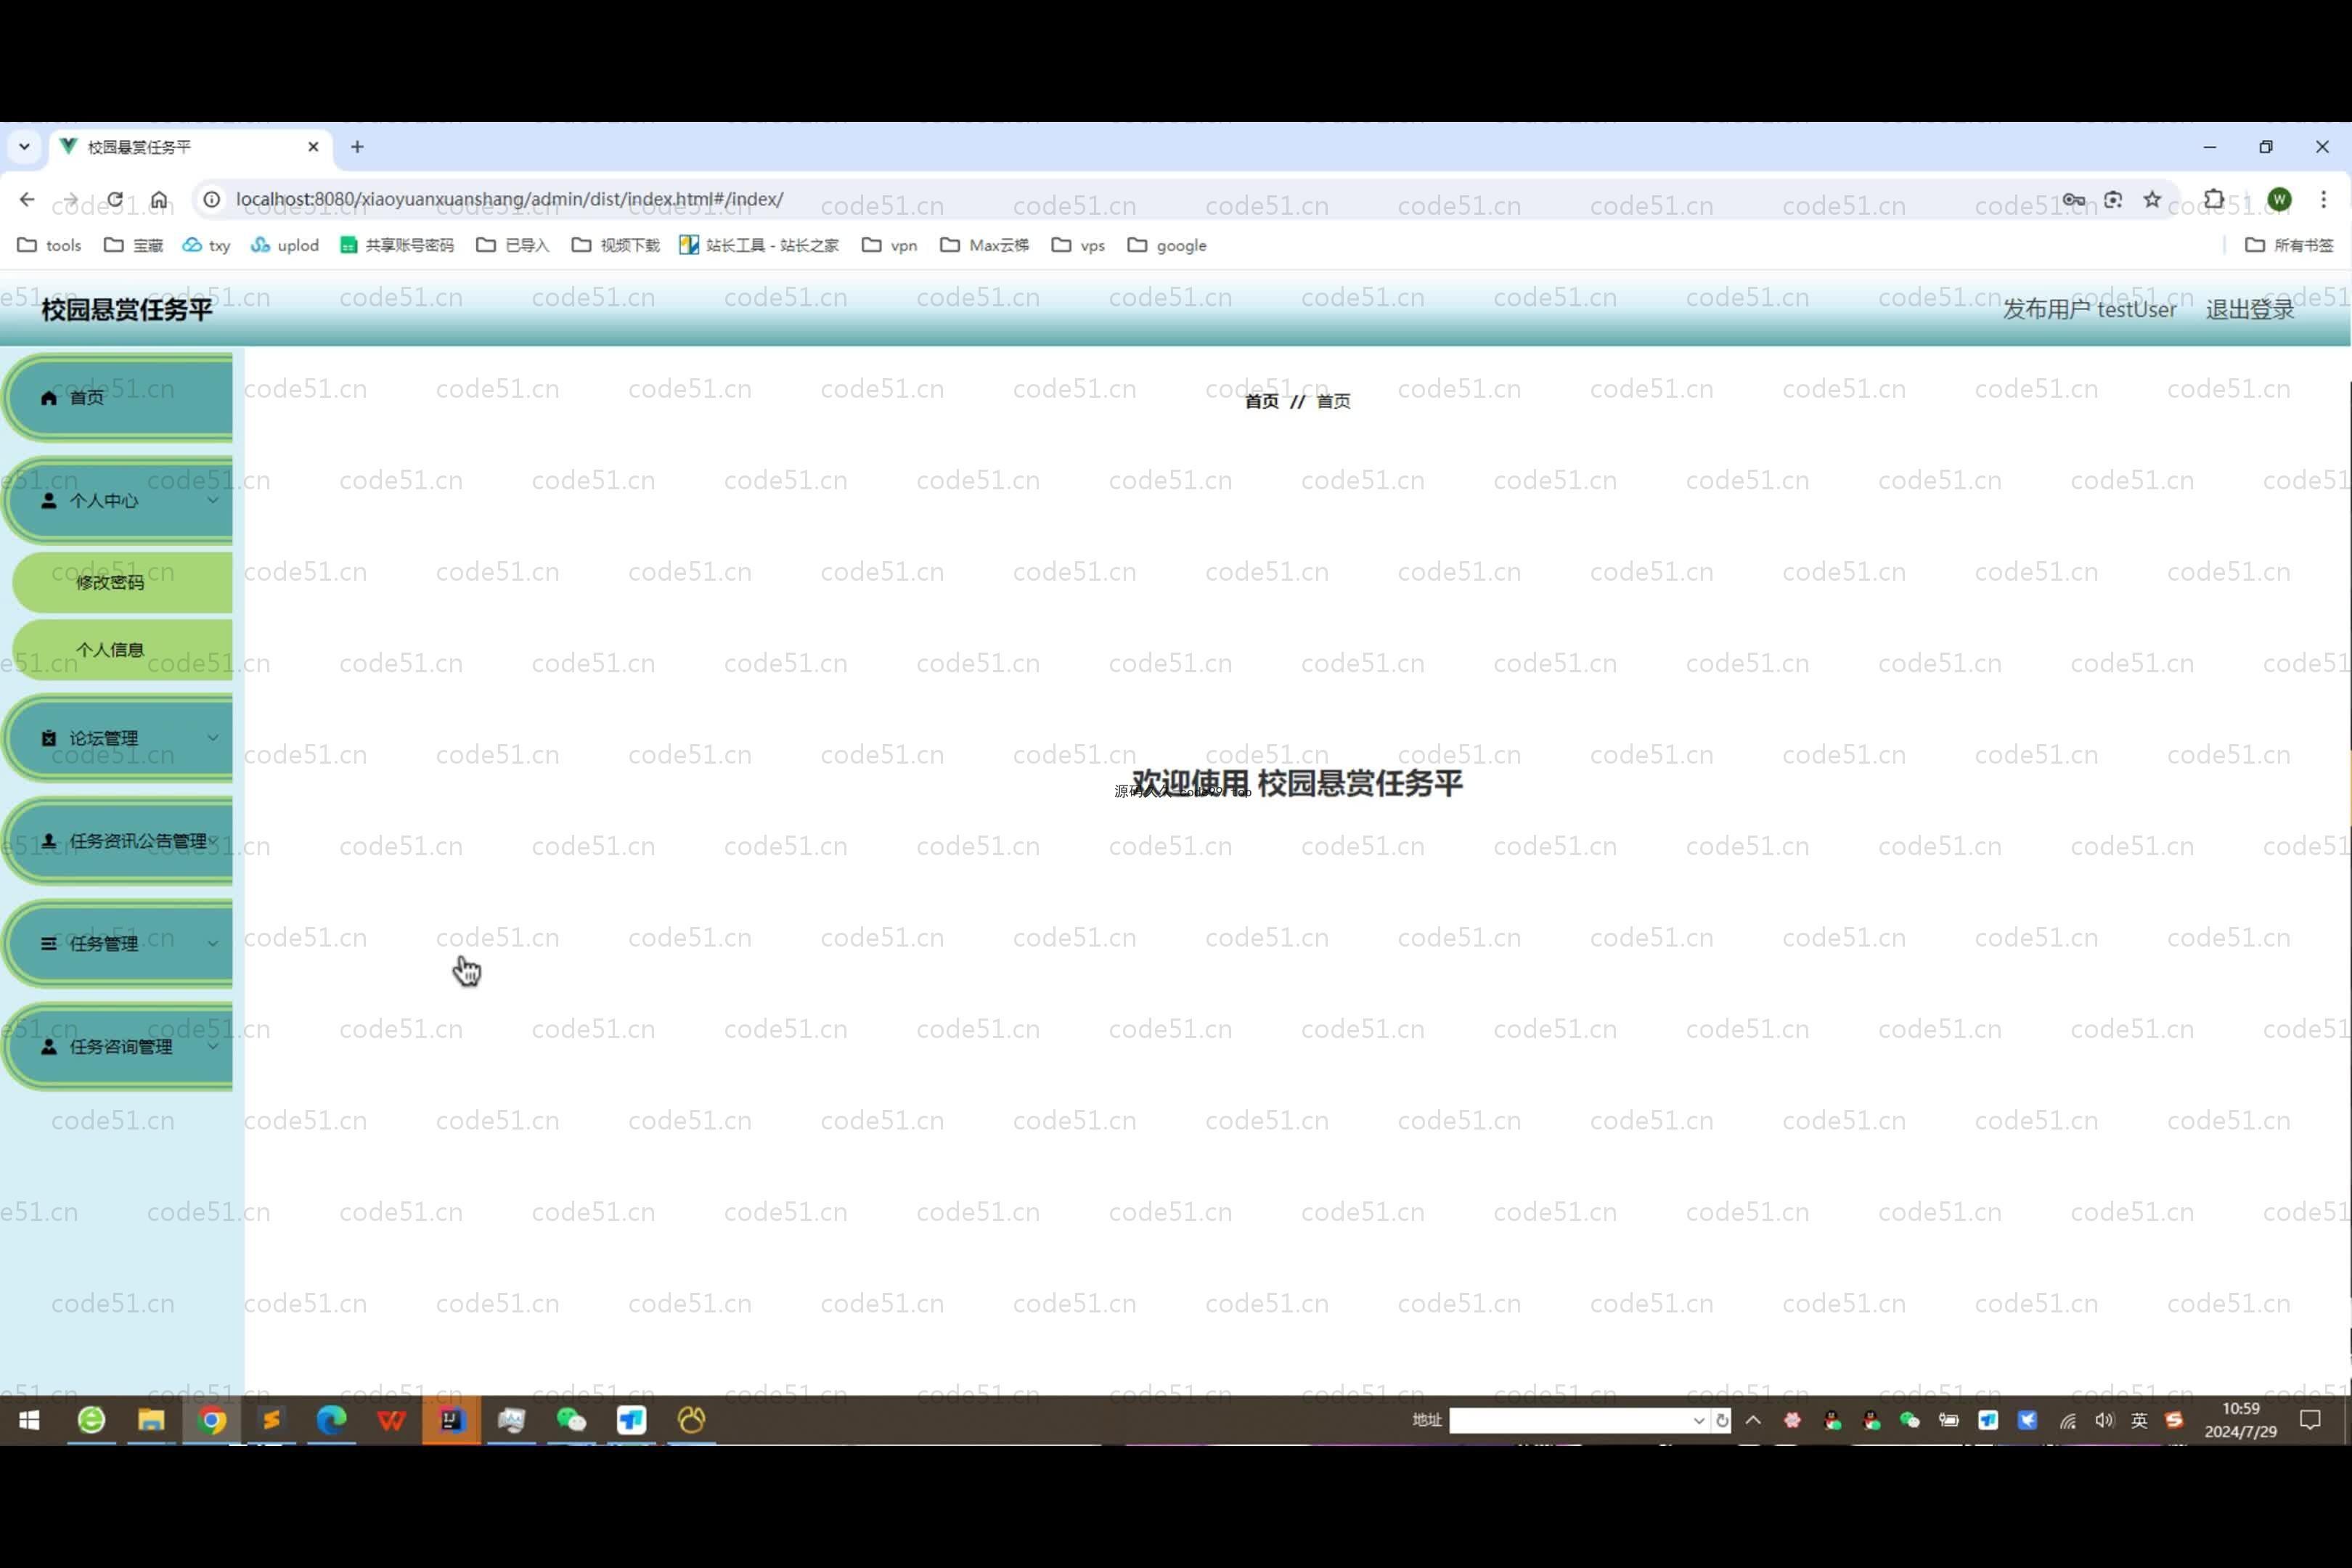
Task: View site information icon in address bar
Action: [x=211, y=199]
